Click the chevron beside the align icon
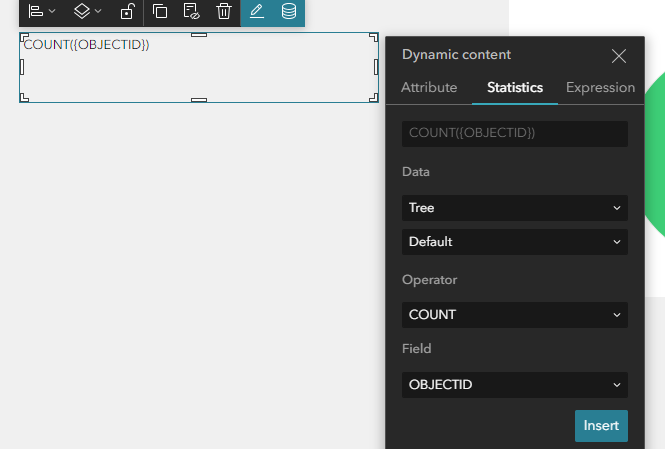 [52, 11]
